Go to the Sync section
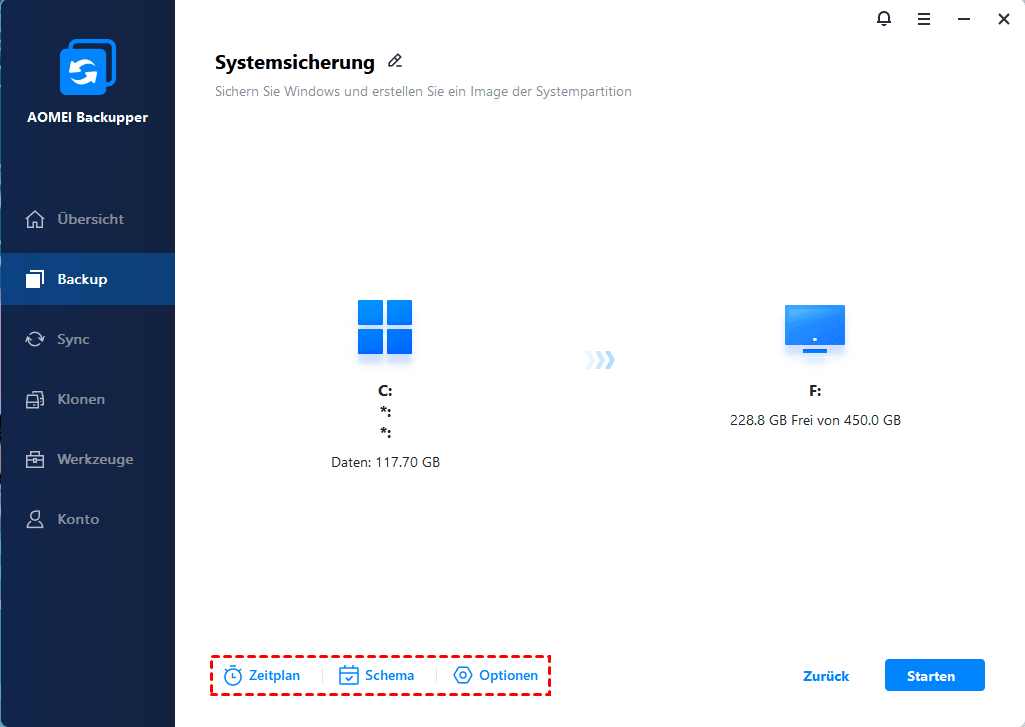Viewport: 1025px width, 727px height. tap(88, 339)
